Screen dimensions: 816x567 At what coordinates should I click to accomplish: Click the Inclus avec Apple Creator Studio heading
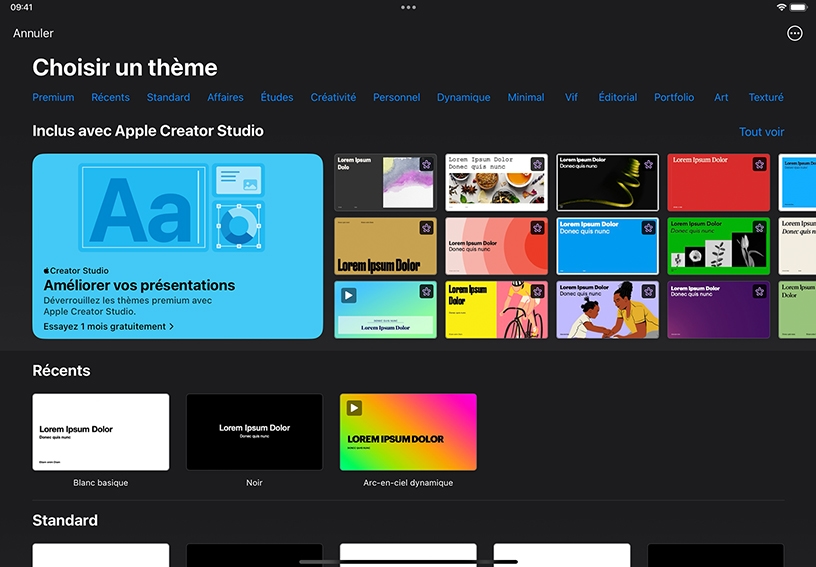coord(148,131)
